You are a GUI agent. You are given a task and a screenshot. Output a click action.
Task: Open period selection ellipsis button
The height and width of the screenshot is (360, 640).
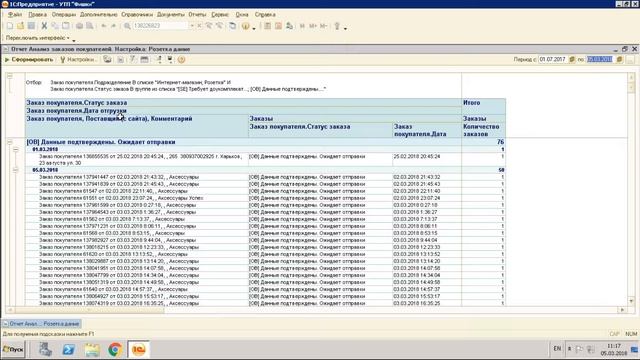tap(630, 60)
